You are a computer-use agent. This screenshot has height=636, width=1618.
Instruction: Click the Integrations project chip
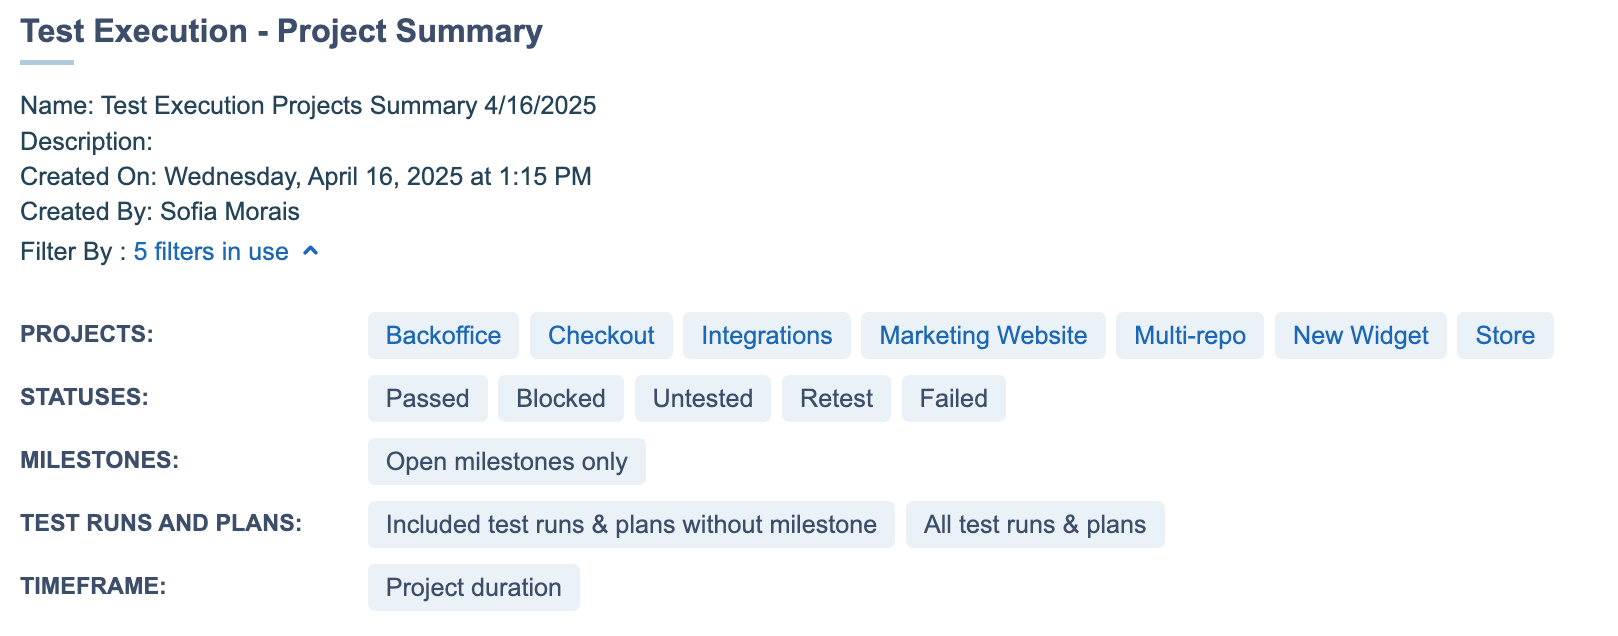(x=766, y=336)
